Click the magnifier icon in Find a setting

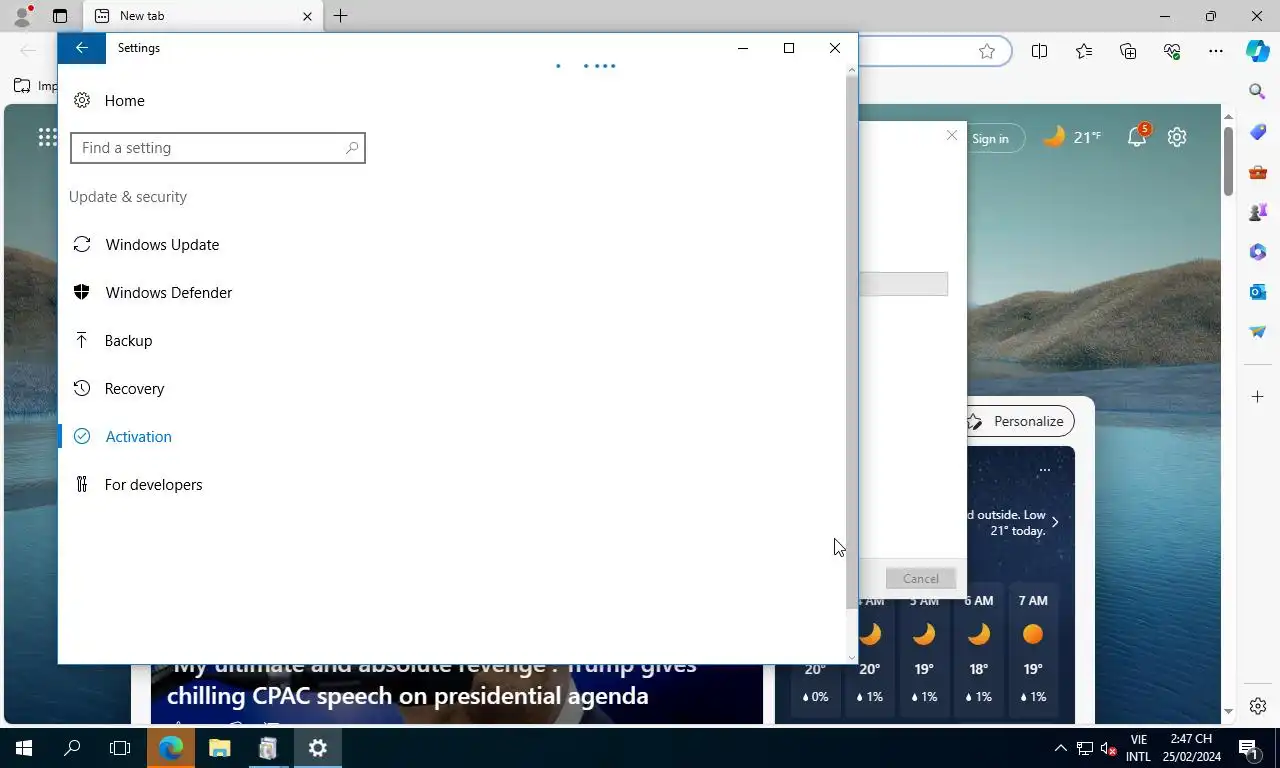pos(352,148)
